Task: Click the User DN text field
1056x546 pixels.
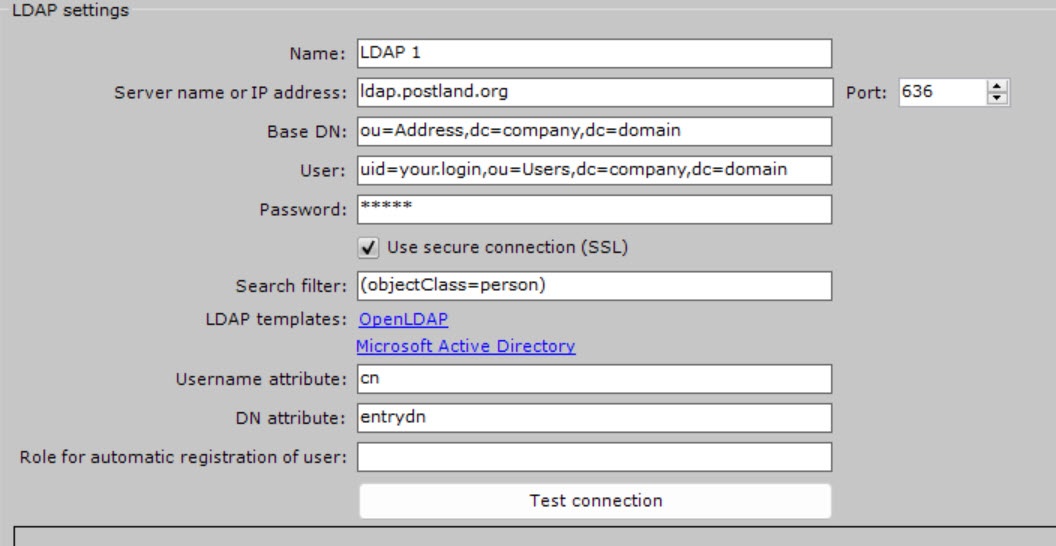Action: pyautogui.click(x=594, y=170)
